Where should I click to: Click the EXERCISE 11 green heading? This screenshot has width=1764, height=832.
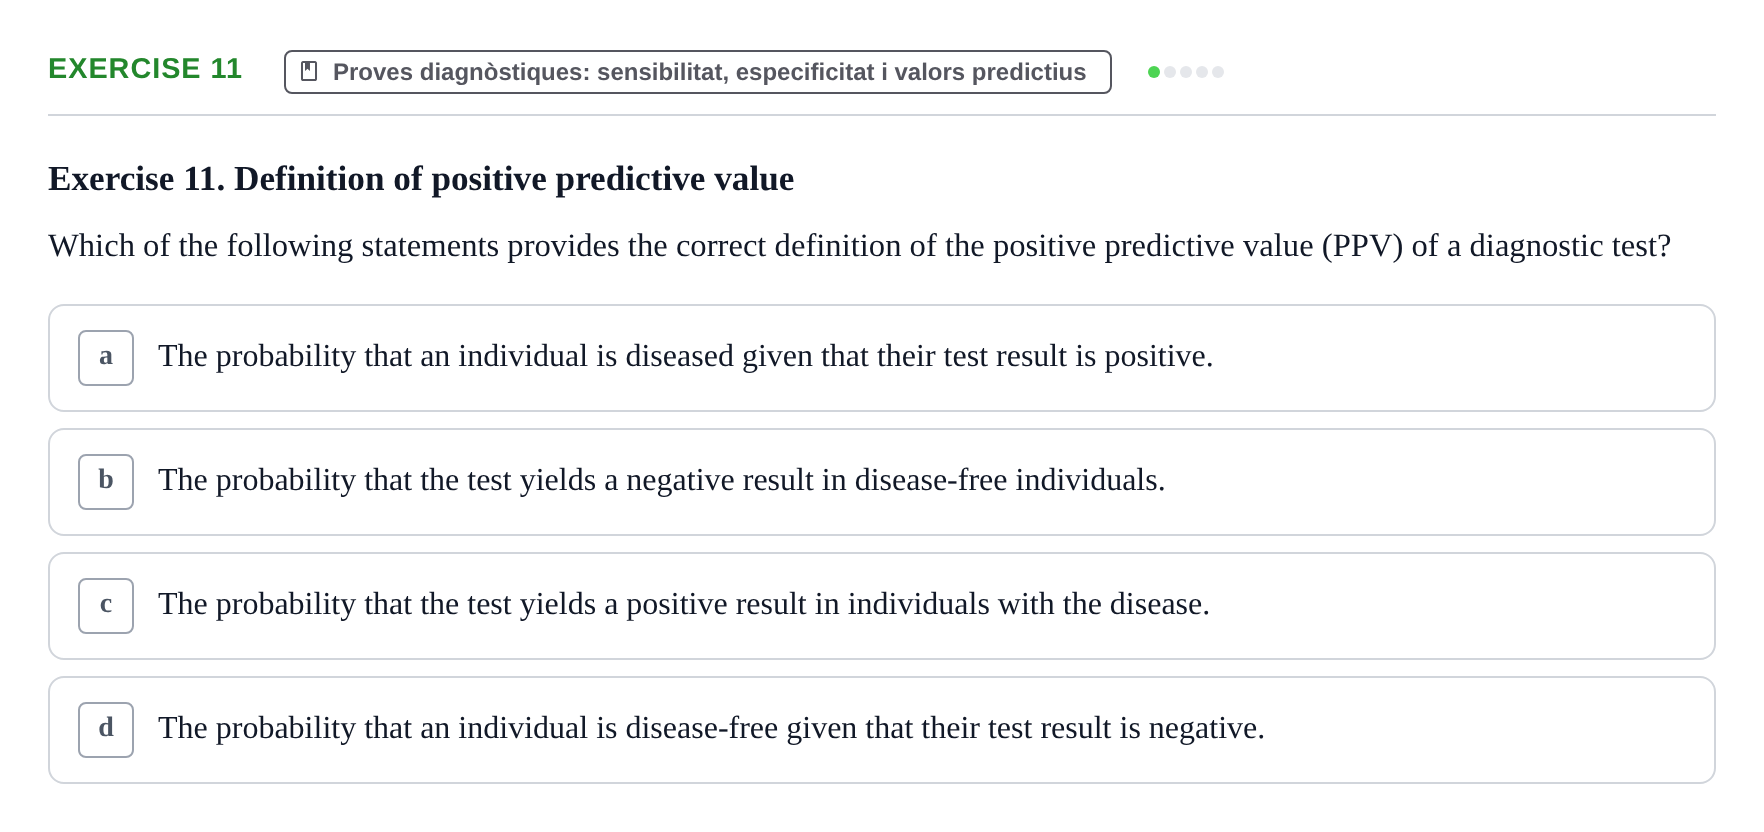[x=145, y=69]
